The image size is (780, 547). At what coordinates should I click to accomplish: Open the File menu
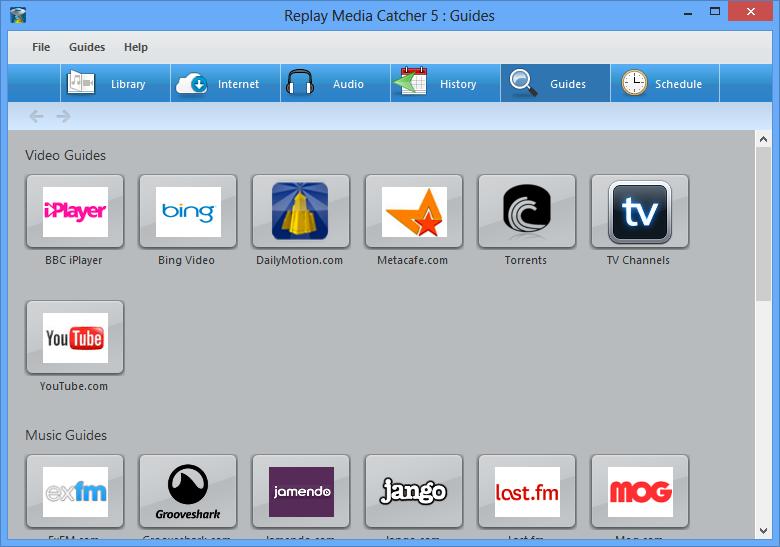pyautogui.click(x=41, y=47)
